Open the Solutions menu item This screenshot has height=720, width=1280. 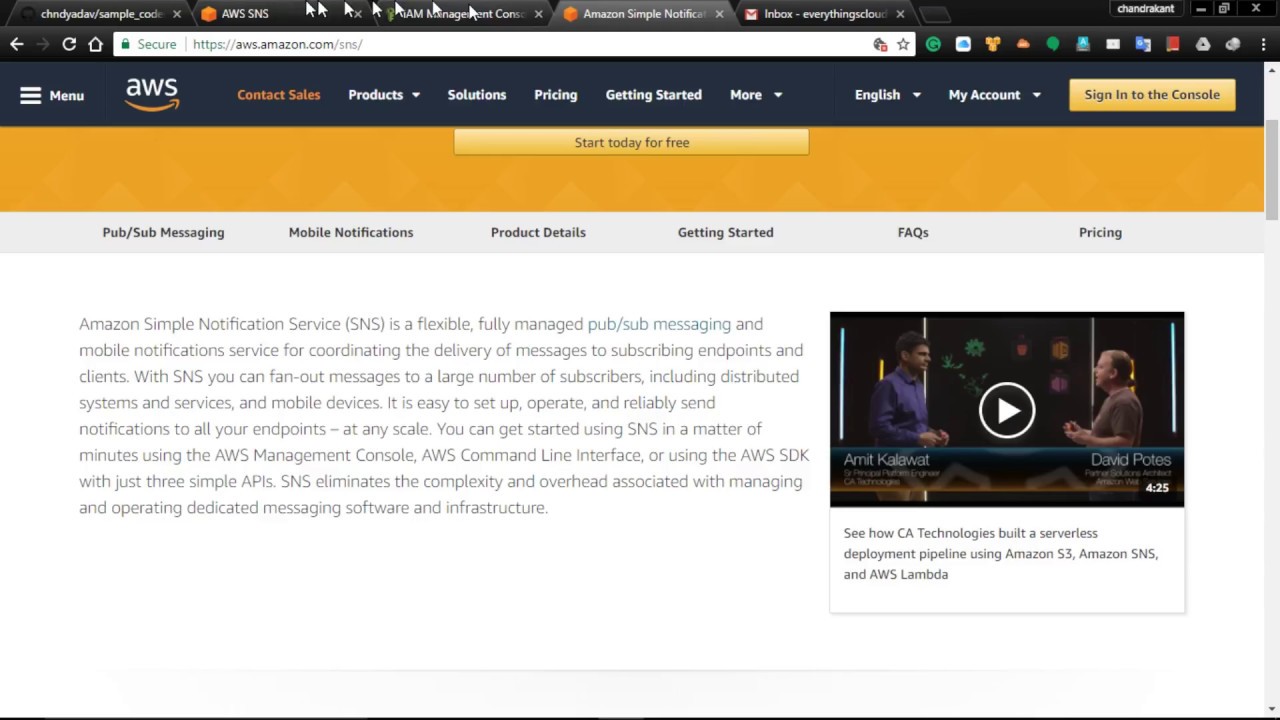click(477, 95)
